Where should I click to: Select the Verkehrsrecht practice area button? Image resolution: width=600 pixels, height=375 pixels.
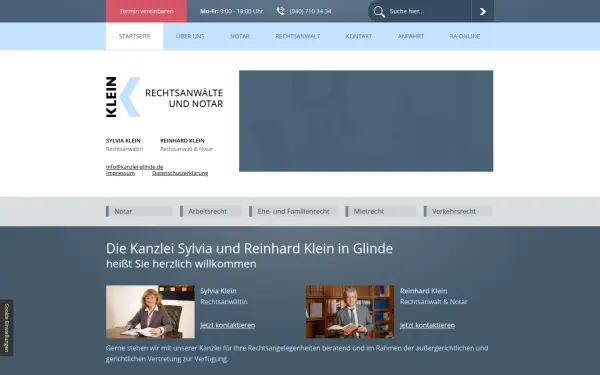[458, 211]
